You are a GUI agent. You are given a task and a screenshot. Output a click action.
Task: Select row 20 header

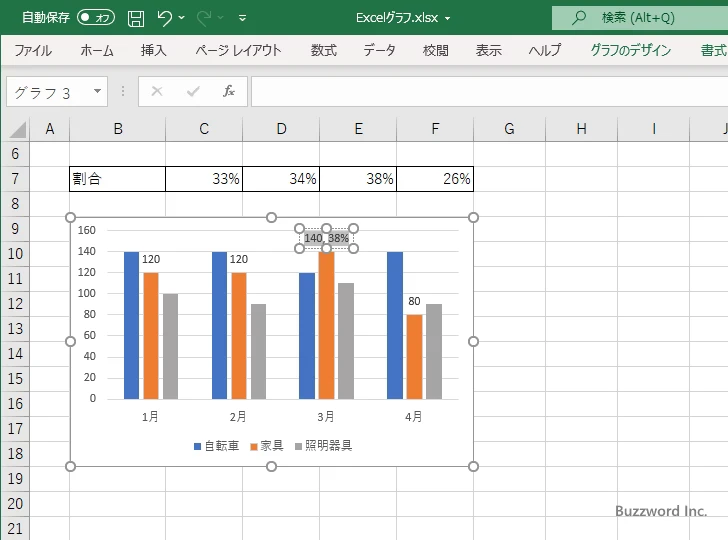tap(15, 504)
